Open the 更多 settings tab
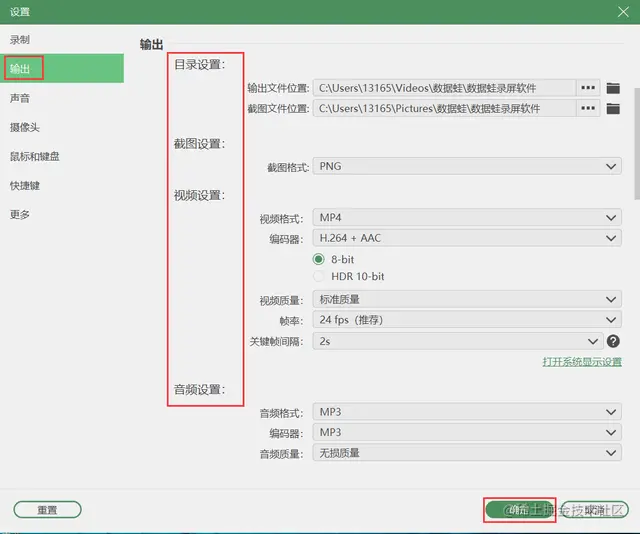640x534 pixels. pyautogui.click(x=62, y=214)
